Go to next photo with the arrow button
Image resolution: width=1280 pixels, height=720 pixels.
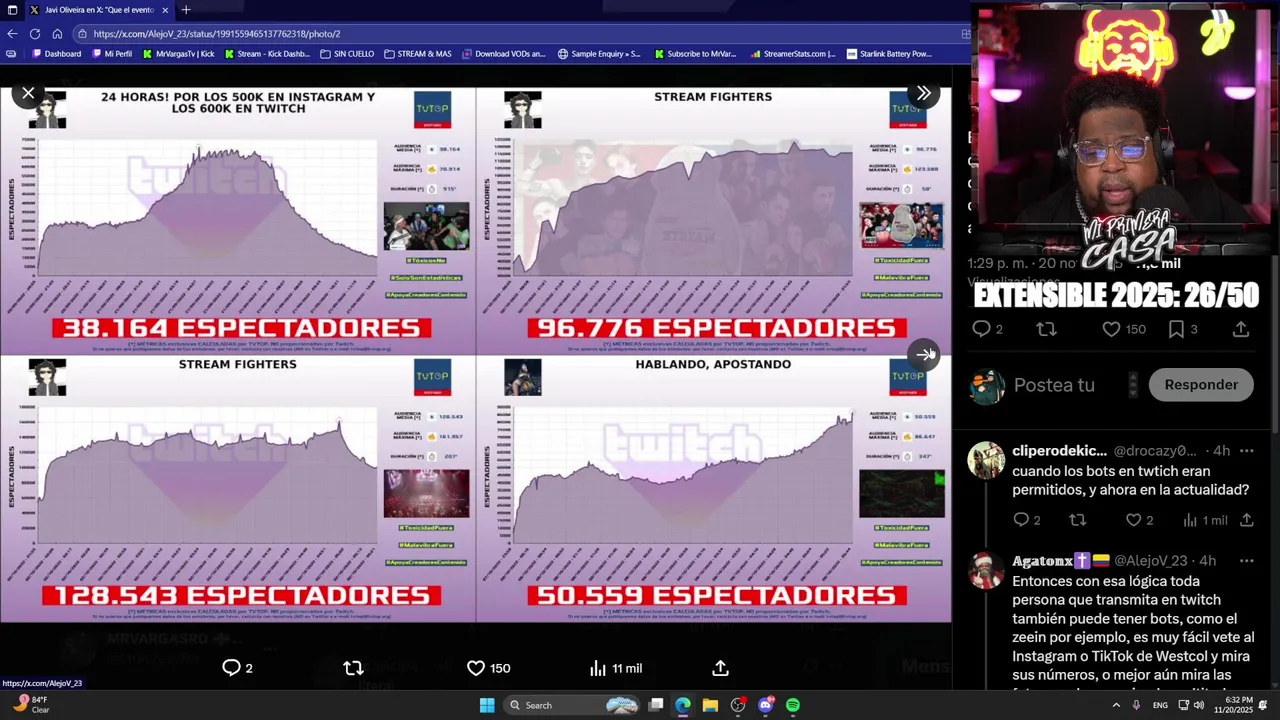tap(924, 354)
